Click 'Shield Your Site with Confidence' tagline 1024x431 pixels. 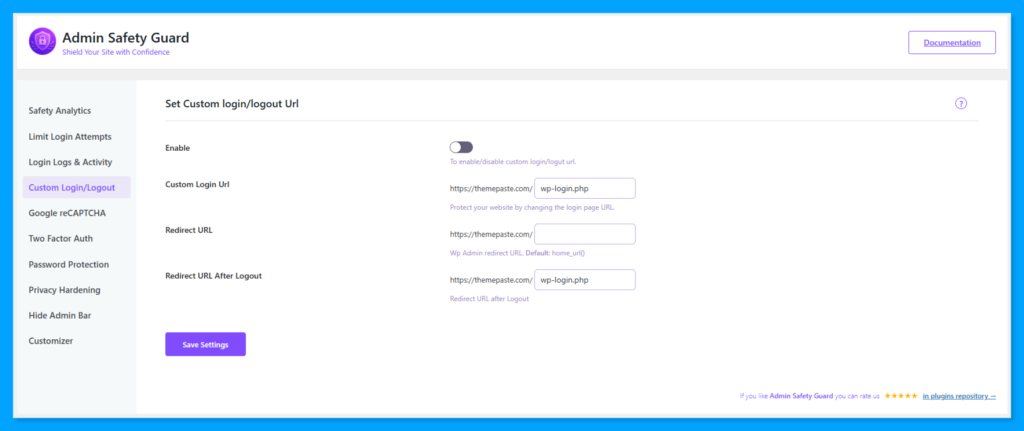(116, 52)
